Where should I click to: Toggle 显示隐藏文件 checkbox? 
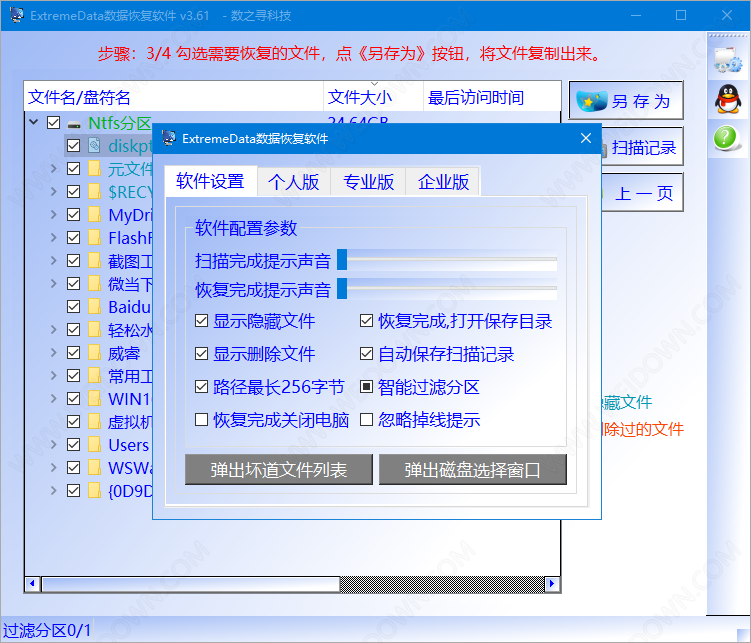coord(202,321)
